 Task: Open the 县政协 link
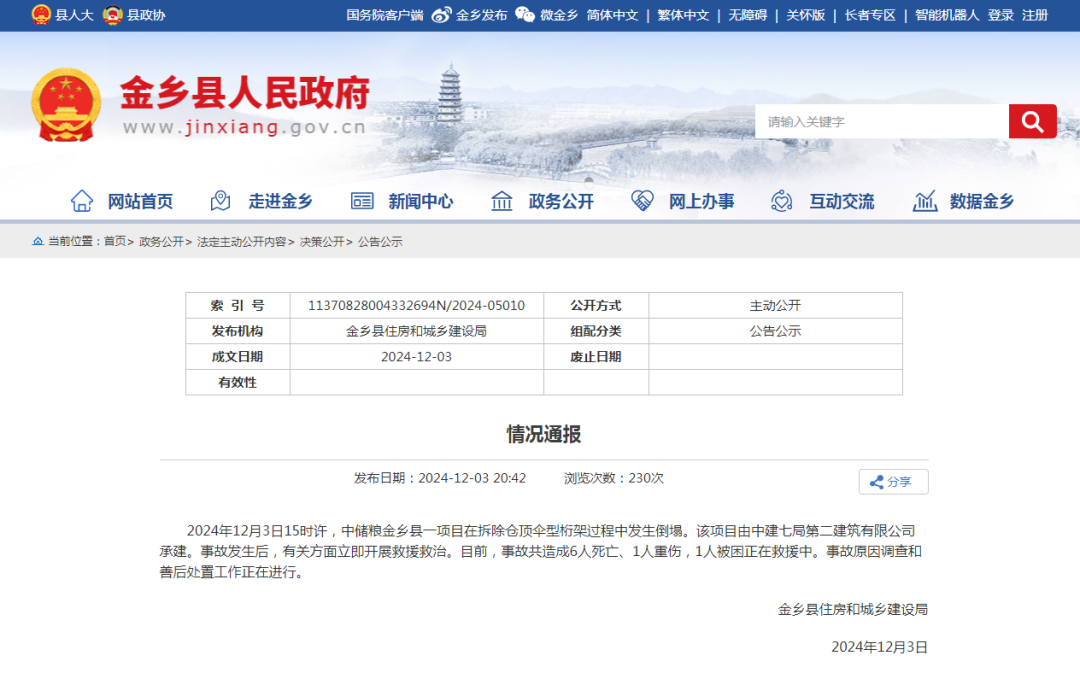(146, 15)
